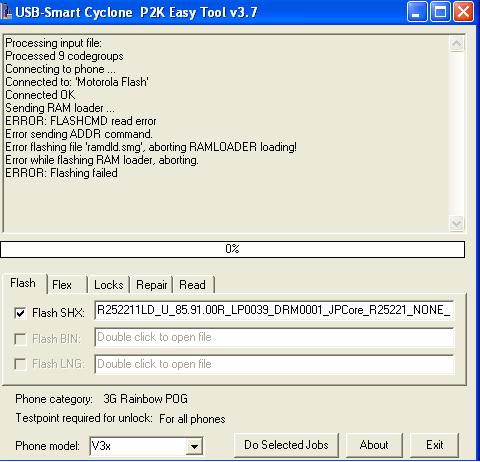Click the Flash LNG file field
Image resolution: width=480 pixels, height=462 pixels.
click(x=274, y=364)
